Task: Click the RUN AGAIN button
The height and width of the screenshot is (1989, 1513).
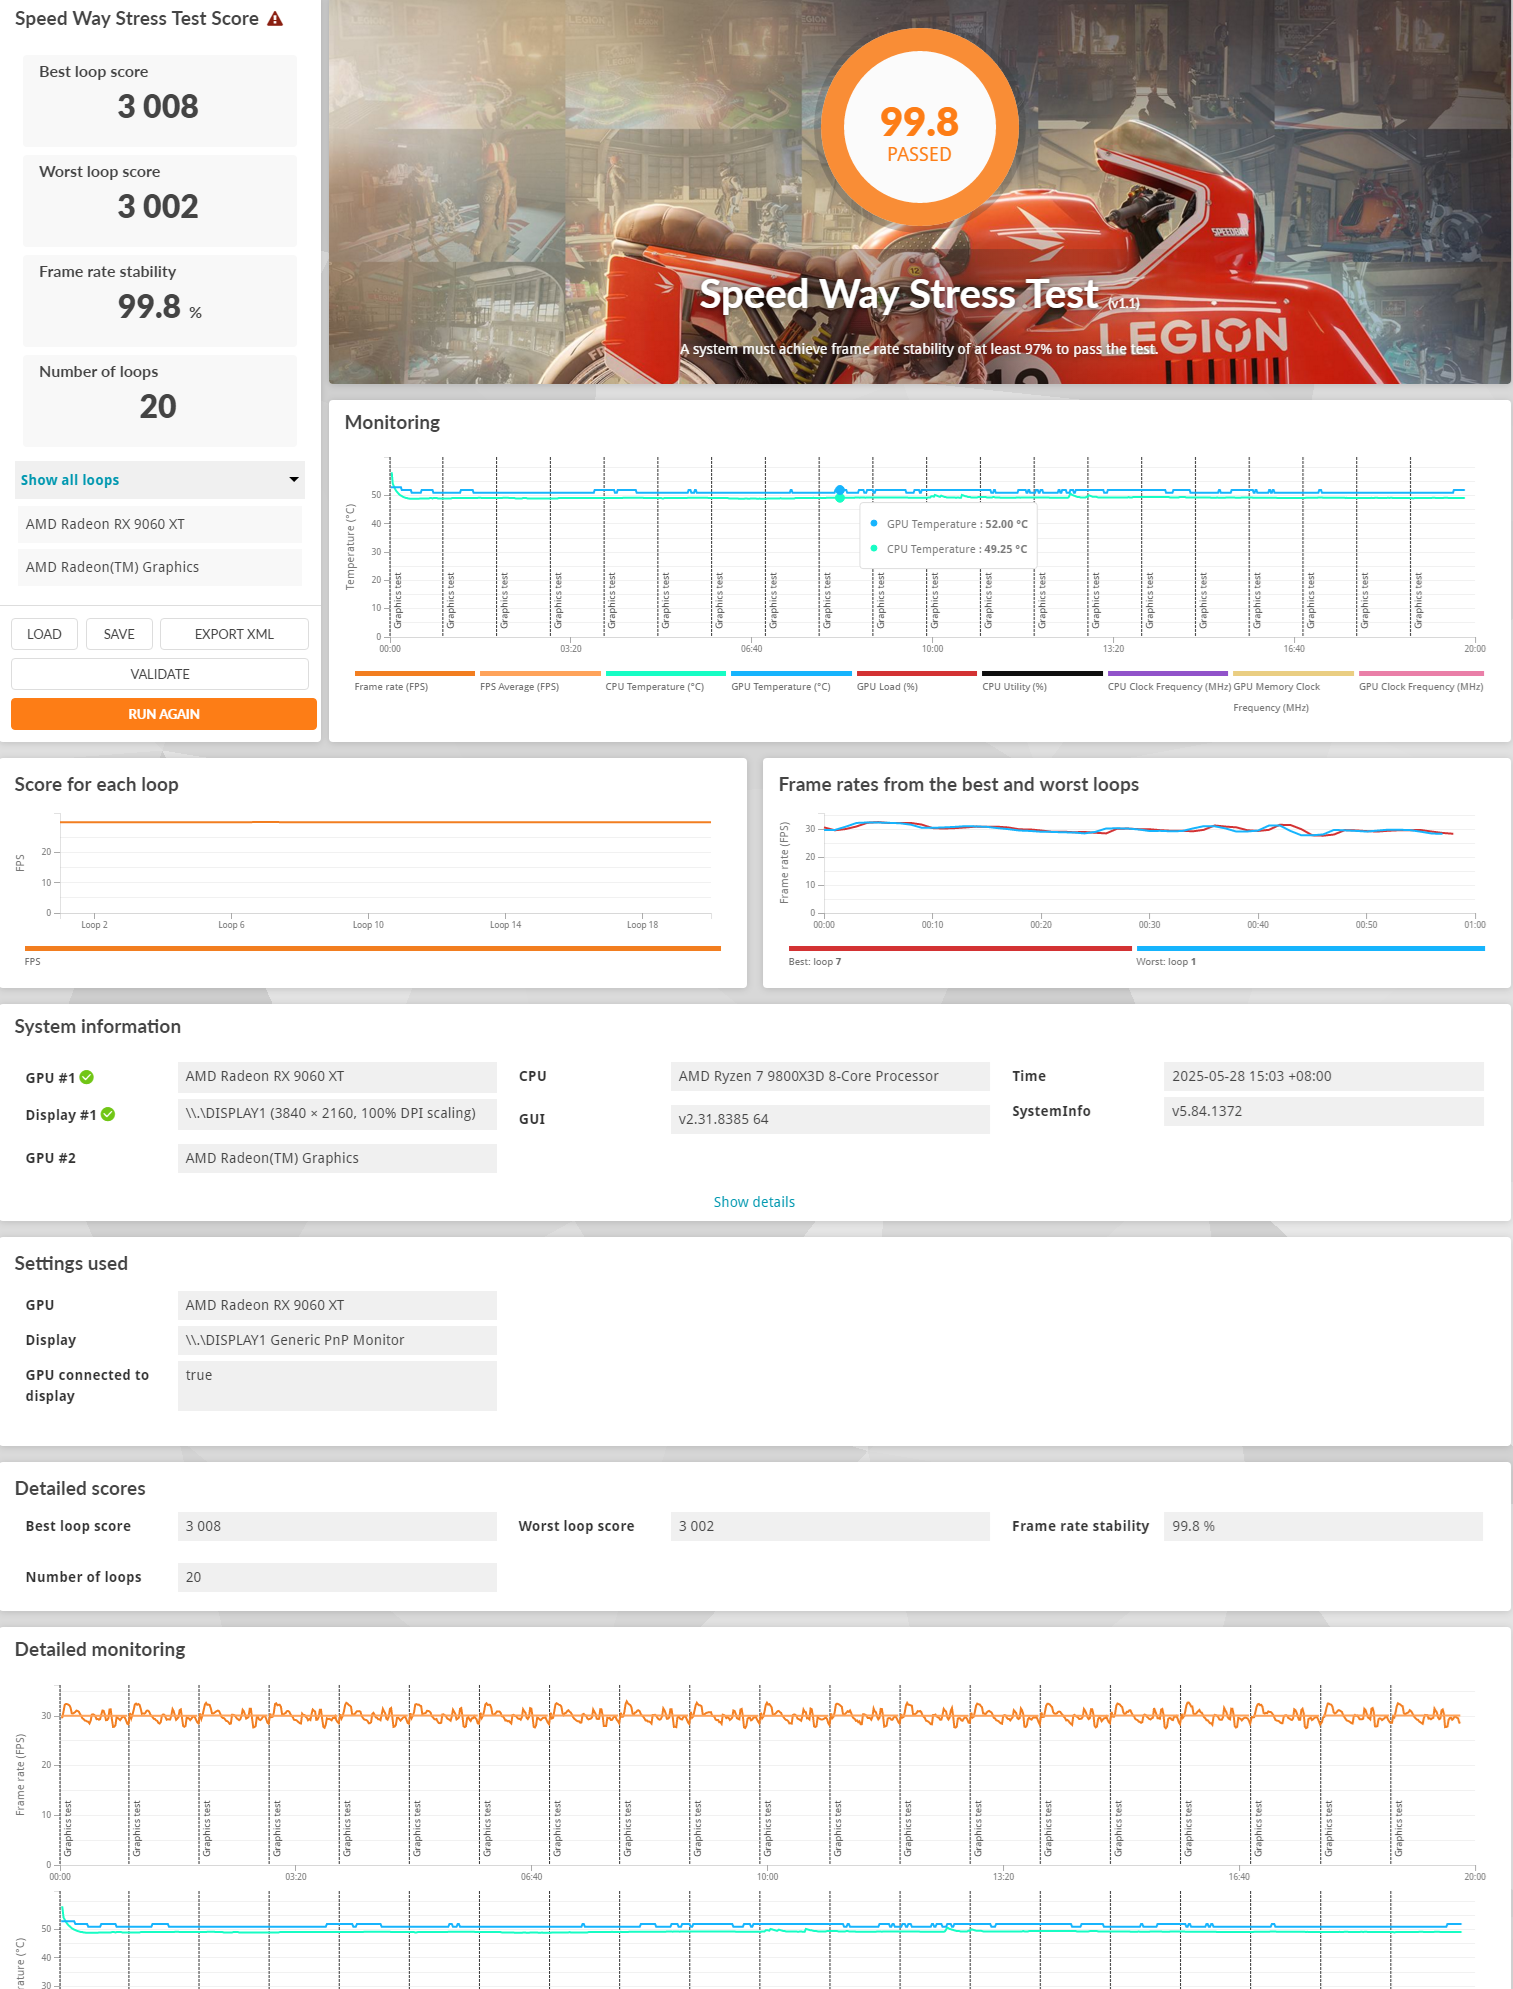Action: 164,714
